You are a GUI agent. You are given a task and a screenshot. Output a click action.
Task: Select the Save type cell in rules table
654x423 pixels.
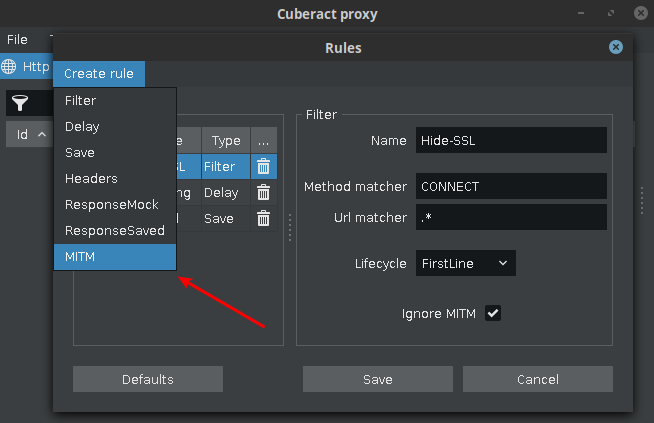[x=226, y=218]
